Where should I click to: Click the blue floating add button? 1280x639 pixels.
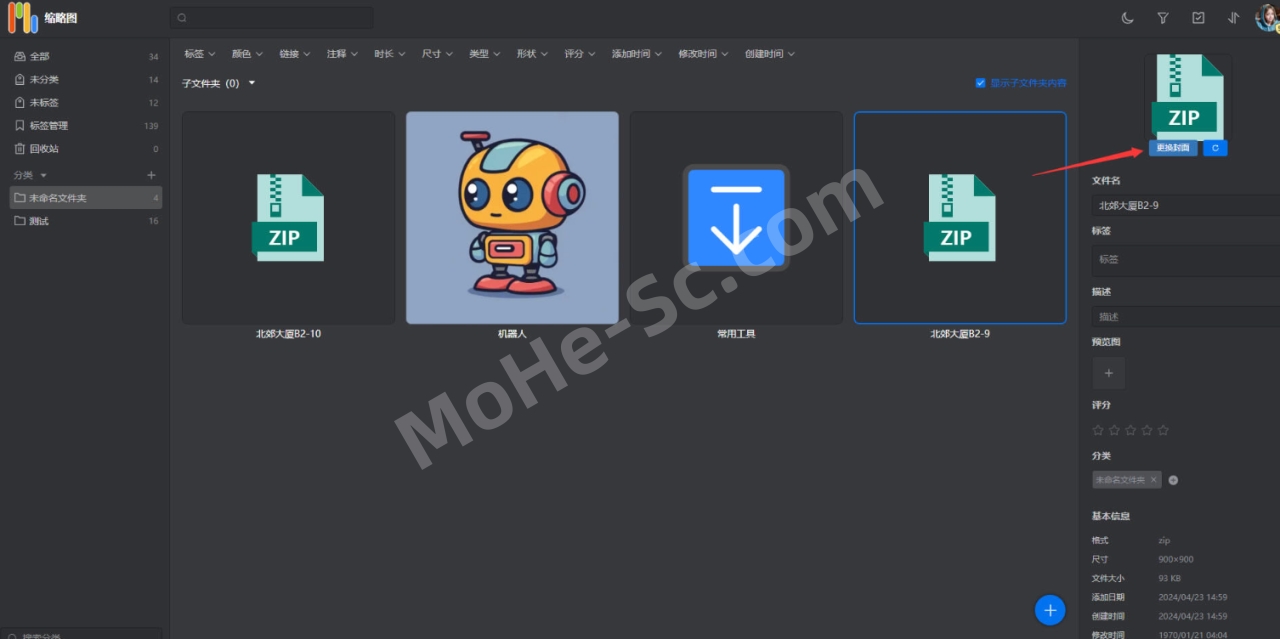pos(1049,609)
